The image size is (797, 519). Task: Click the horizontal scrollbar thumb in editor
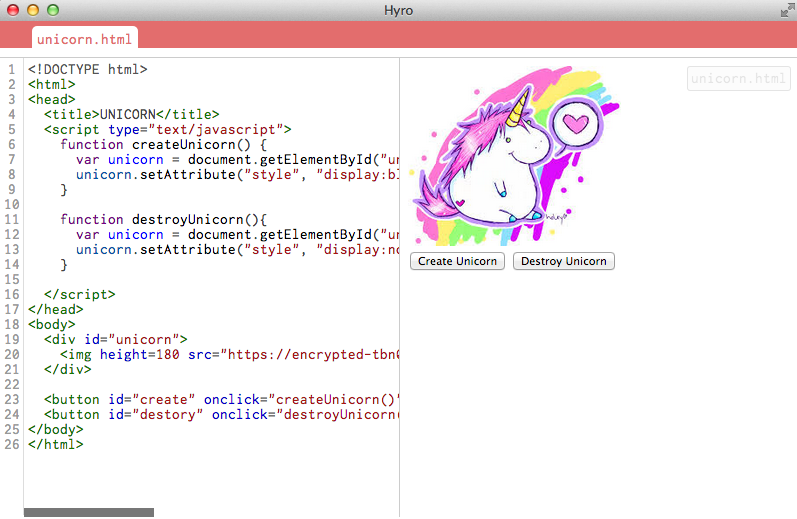coord(89,512)
